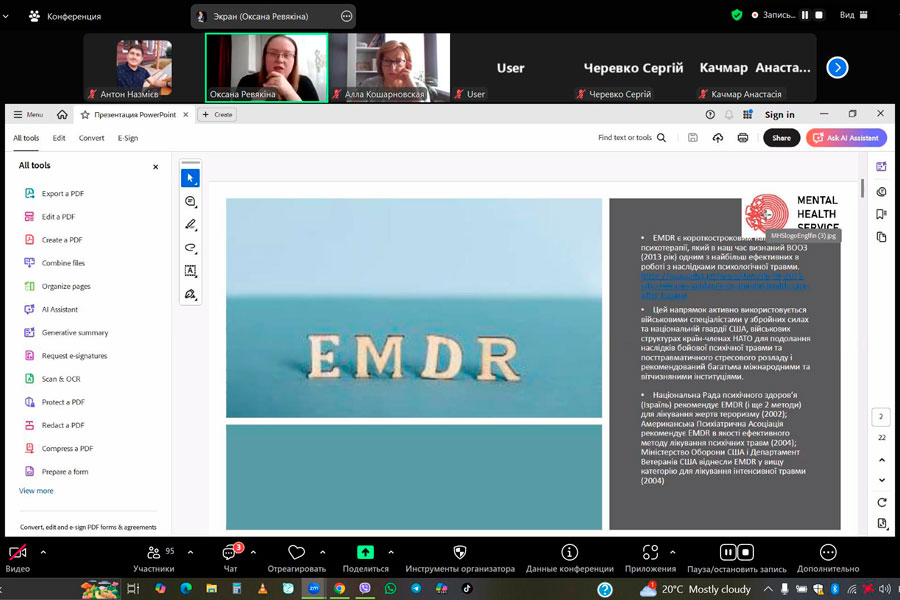Image resolution: width=900 pixels, height=600 pixels.
Task: Click the Zoom security shield icon
Action: coord(737,15)
